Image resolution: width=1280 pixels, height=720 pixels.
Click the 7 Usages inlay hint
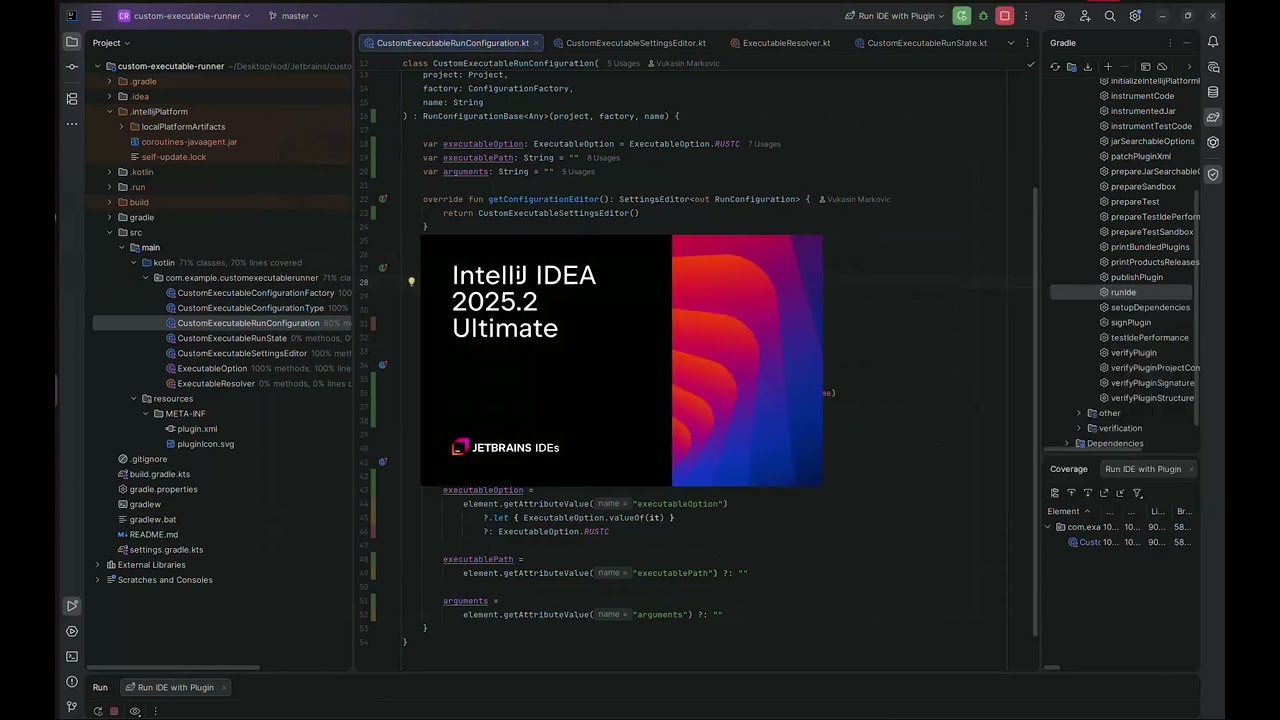click(764, 144)
